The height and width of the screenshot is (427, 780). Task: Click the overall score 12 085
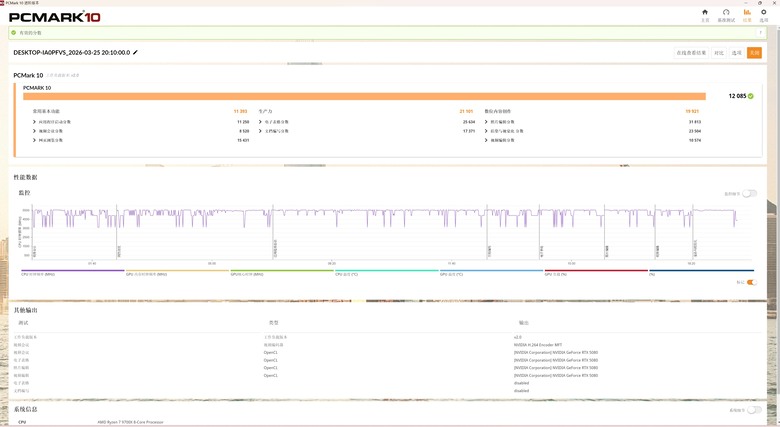[x=737, y=96]
